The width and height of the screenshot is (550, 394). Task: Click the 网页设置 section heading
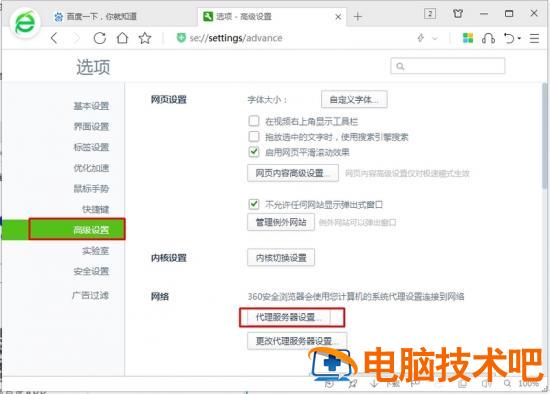tap(169, 100)
